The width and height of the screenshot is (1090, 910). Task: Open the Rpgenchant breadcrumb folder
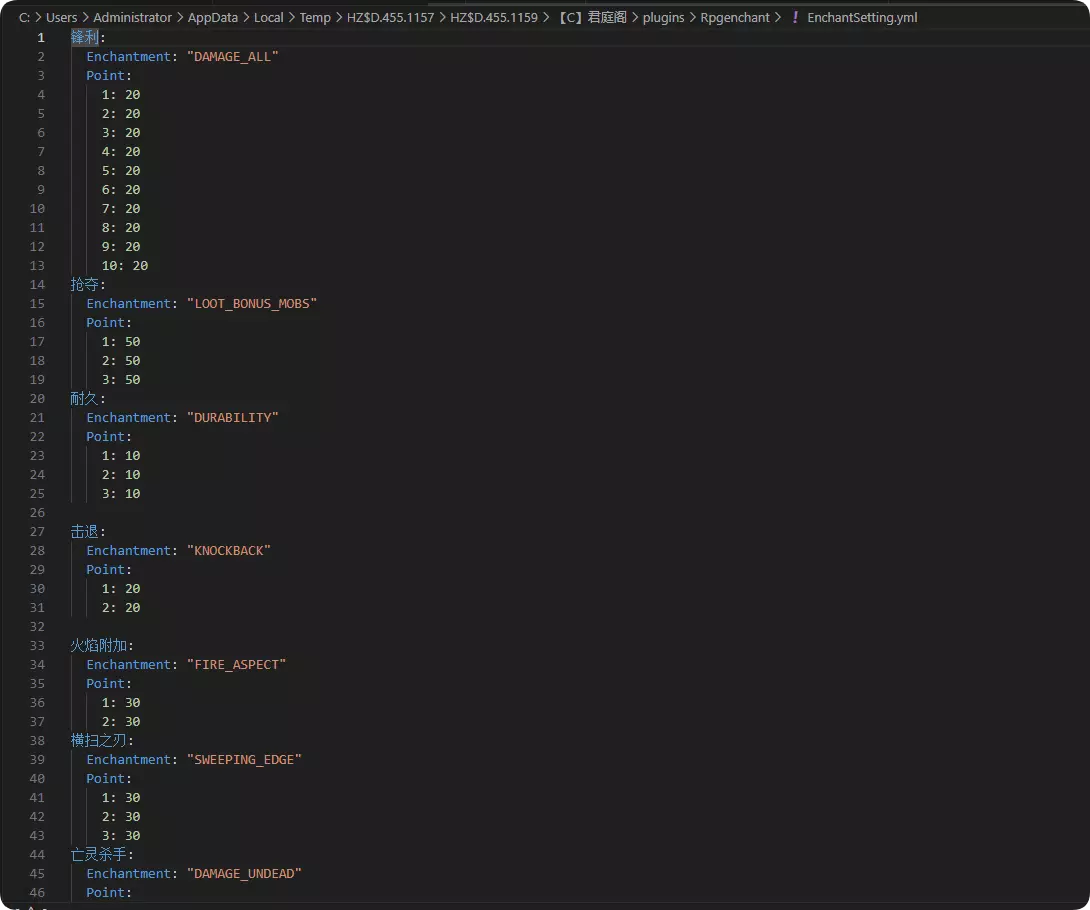pyautogui.click(x=735, y=17)
